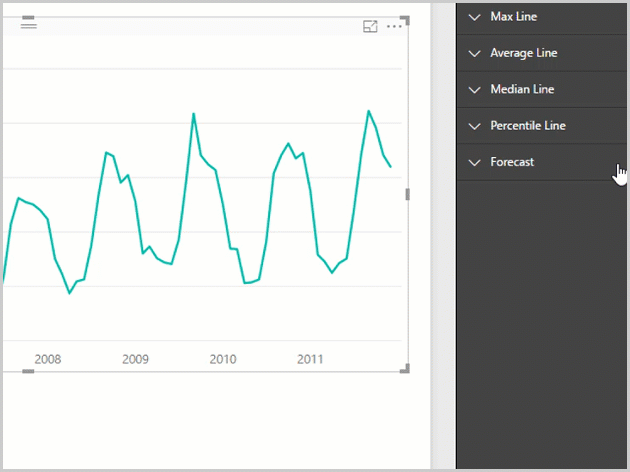
Task: Click the 2010 x-axis label
Action: 223,359
